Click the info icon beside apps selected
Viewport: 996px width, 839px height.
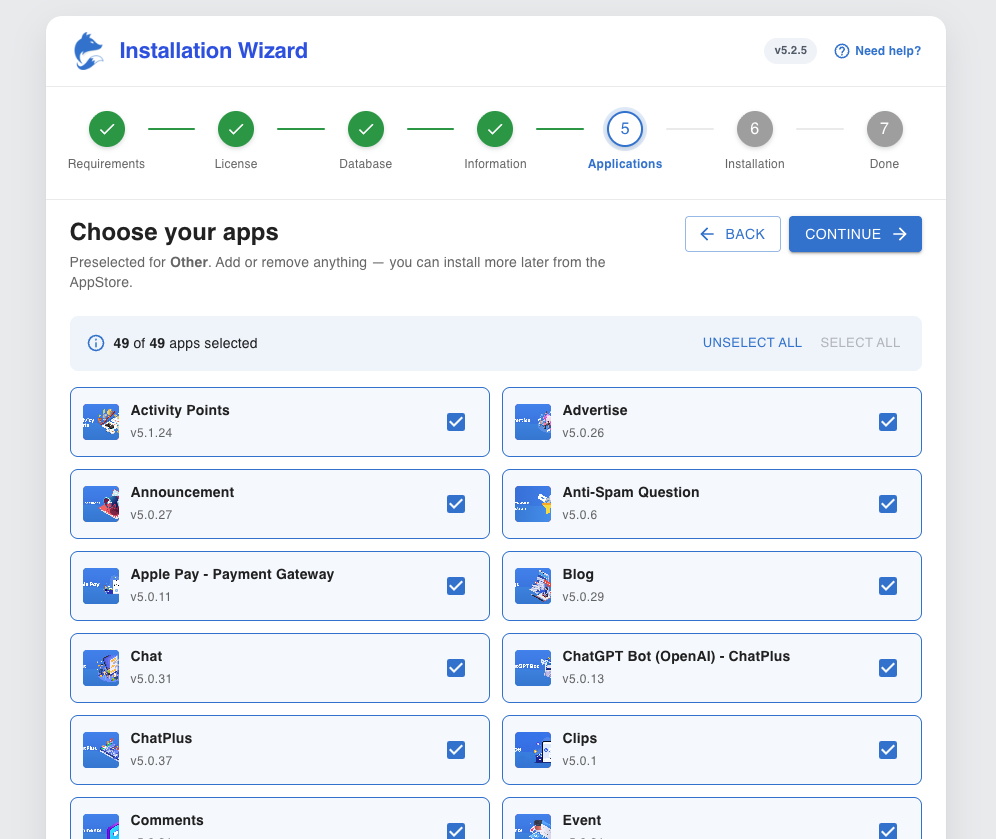pyautogui.click(x=95, y=343)
